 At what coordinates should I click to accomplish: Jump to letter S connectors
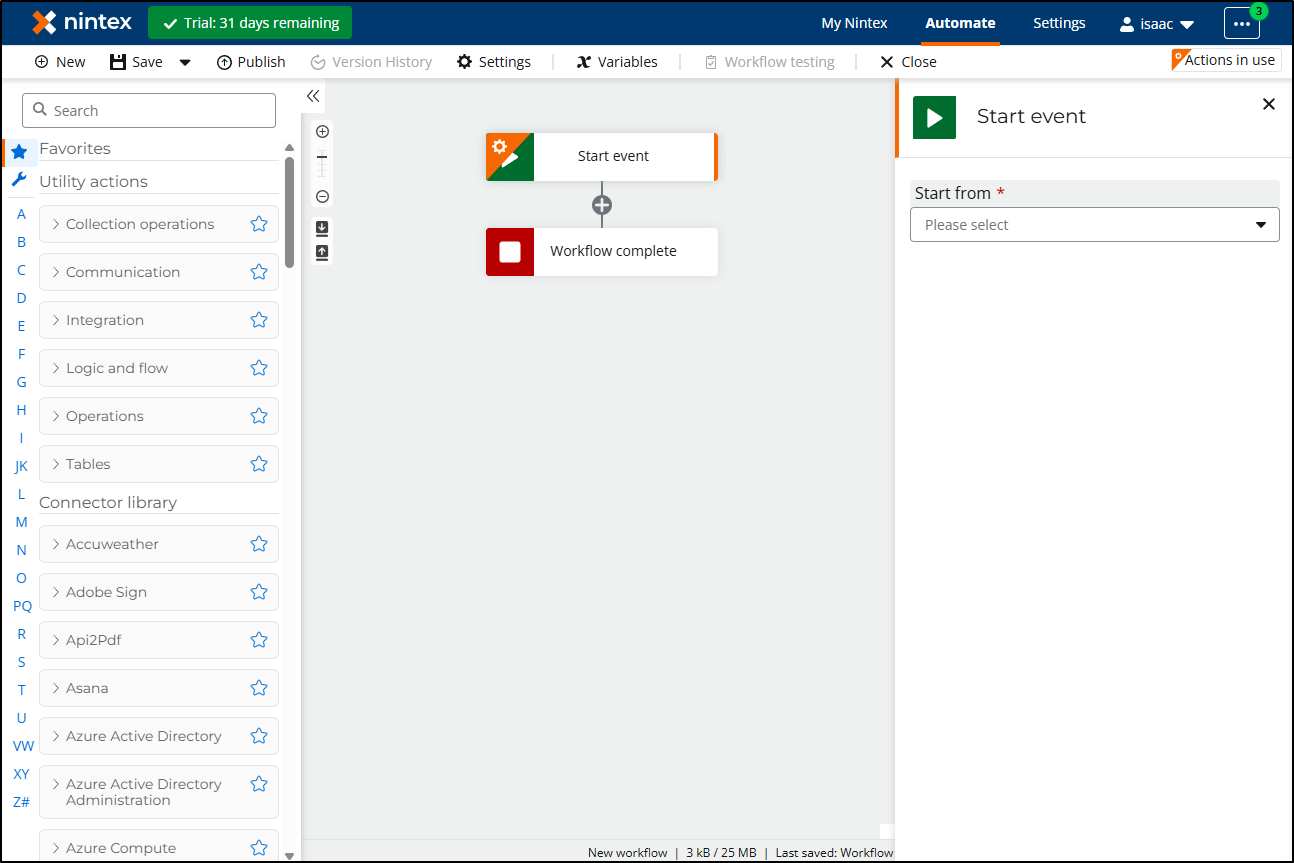21,662
